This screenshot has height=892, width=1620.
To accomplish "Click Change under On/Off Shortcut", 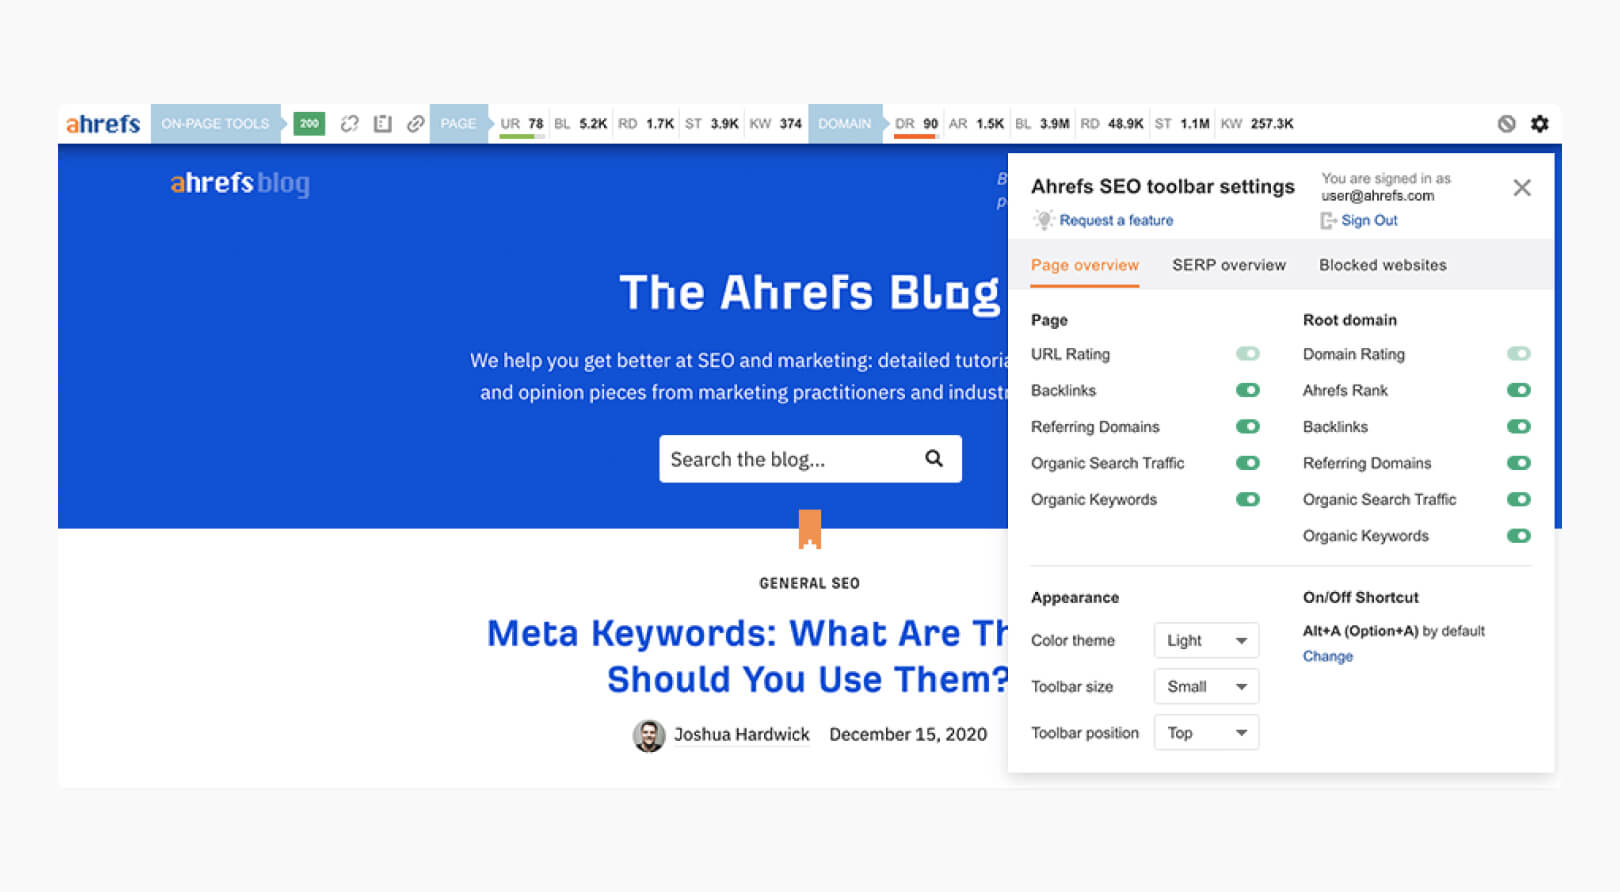I will 1327,656.
